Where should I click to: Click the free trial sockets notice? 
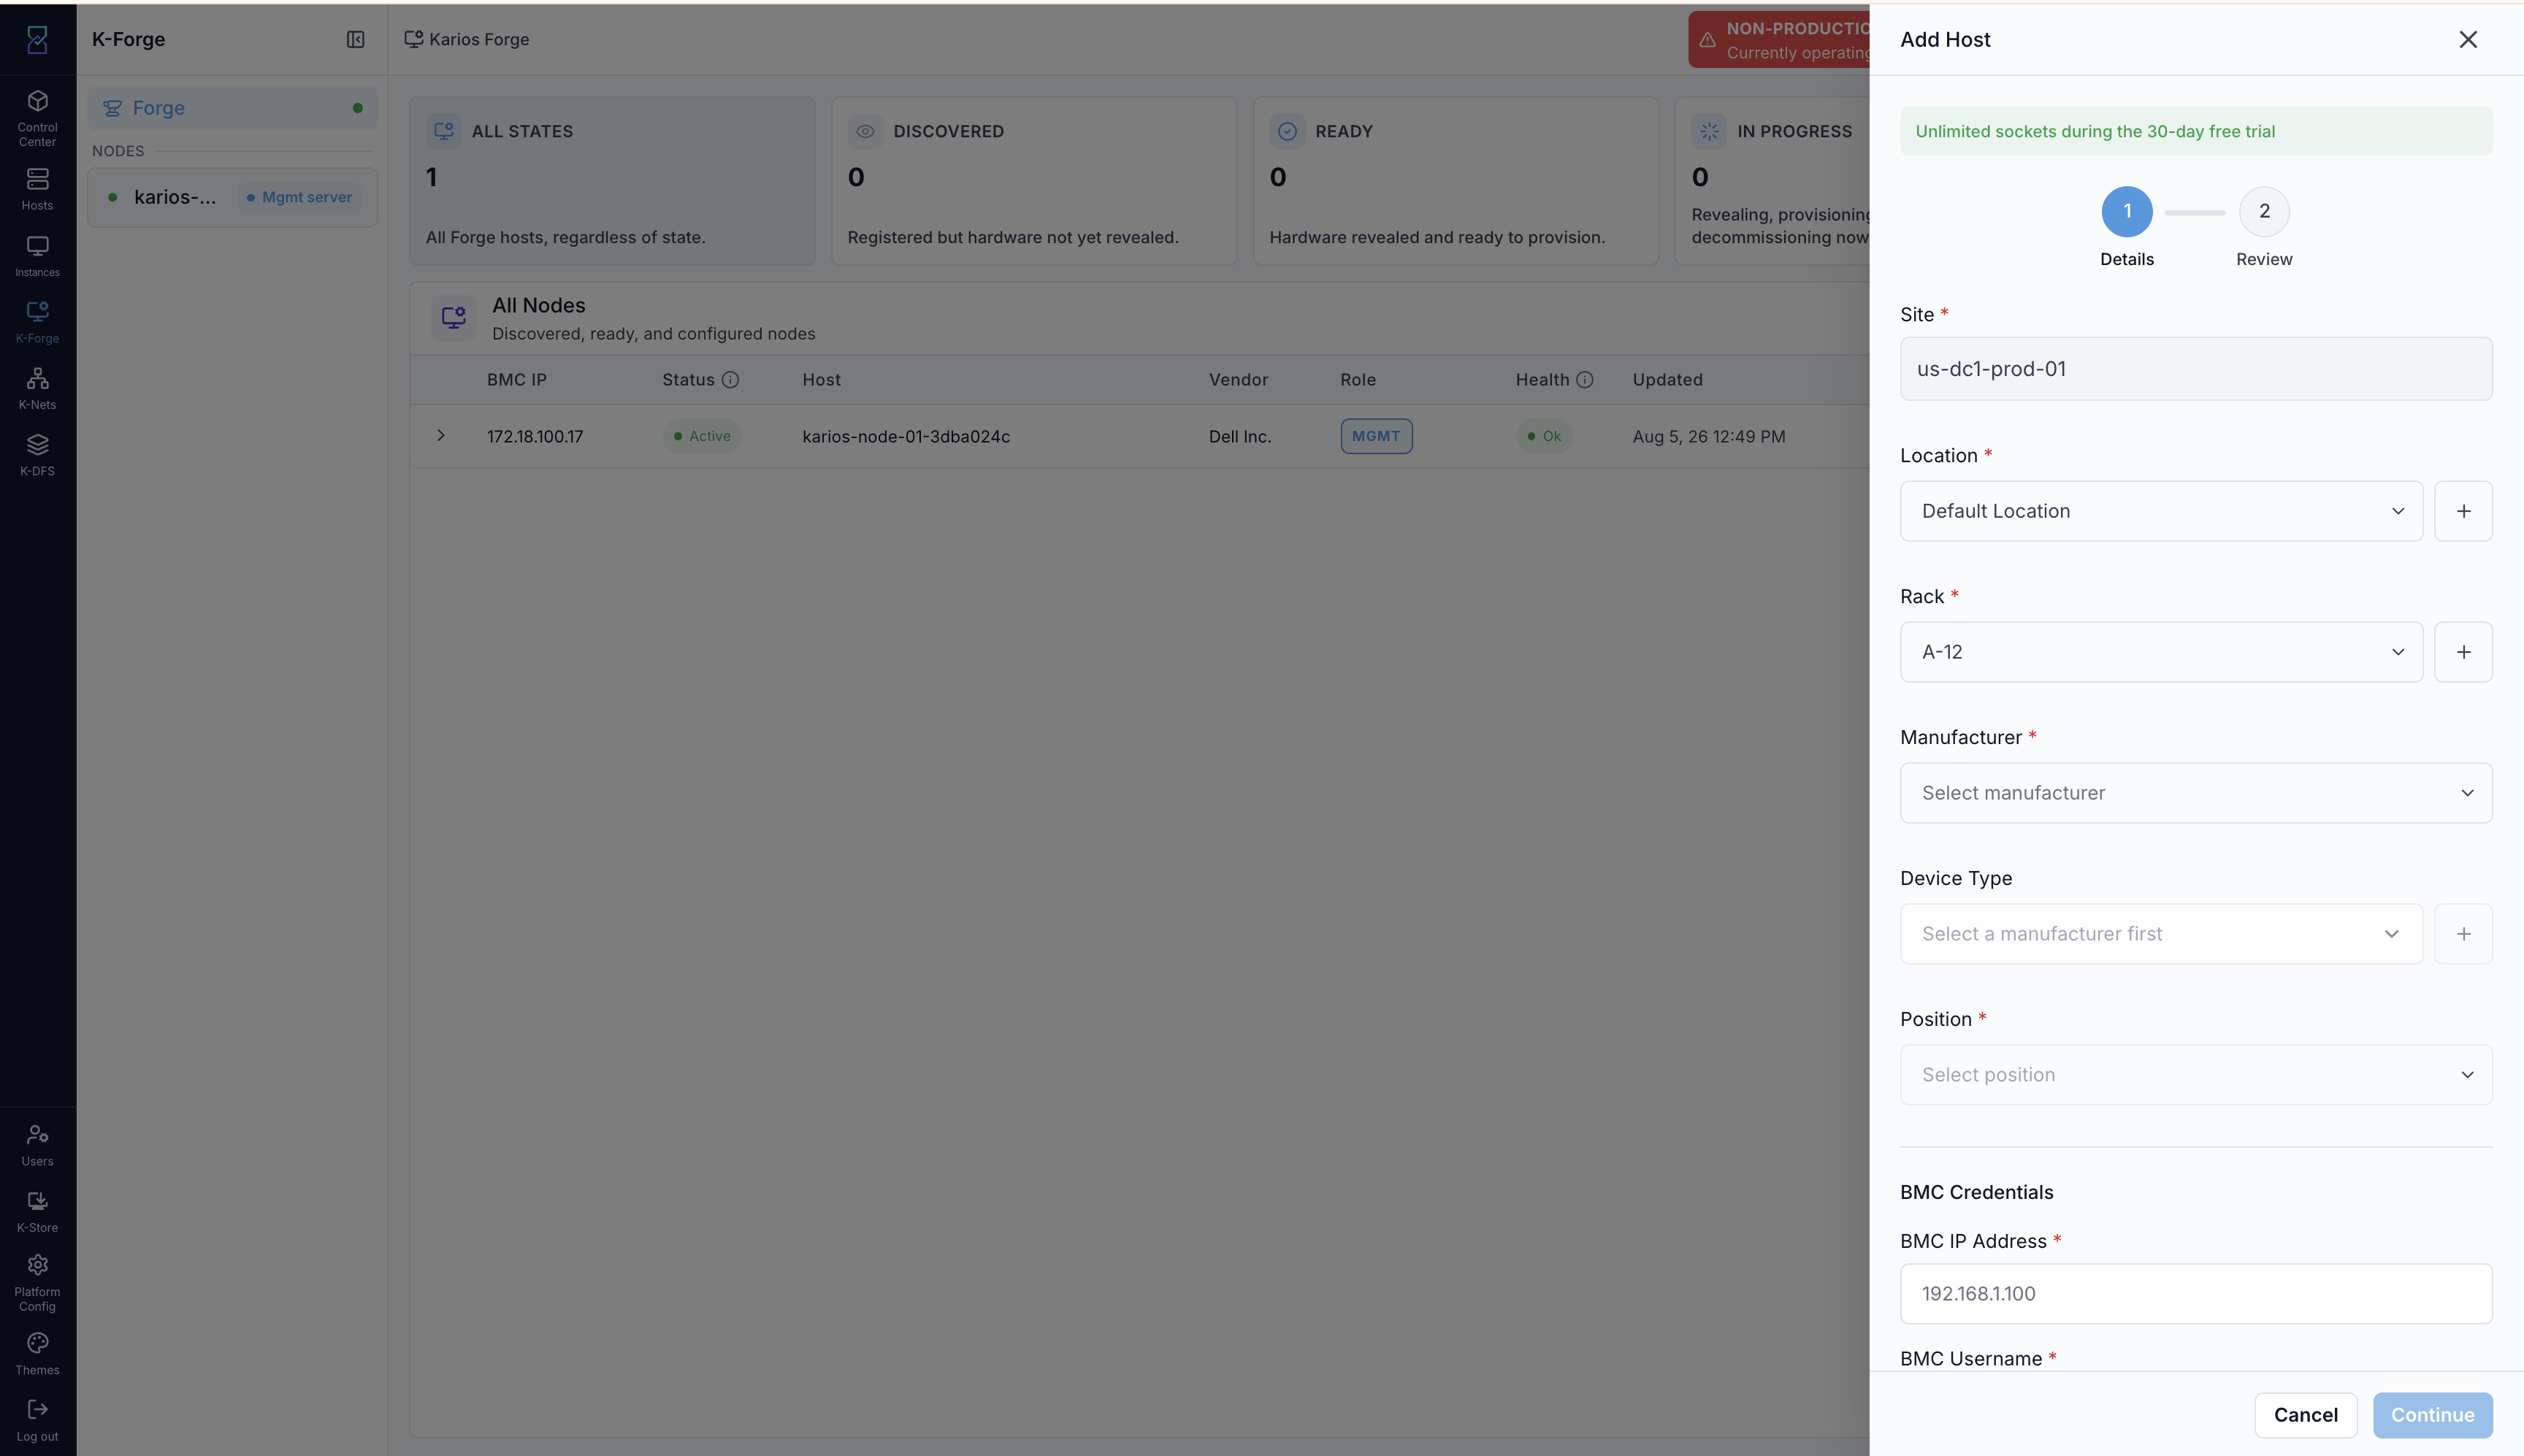pos(2196,131)
